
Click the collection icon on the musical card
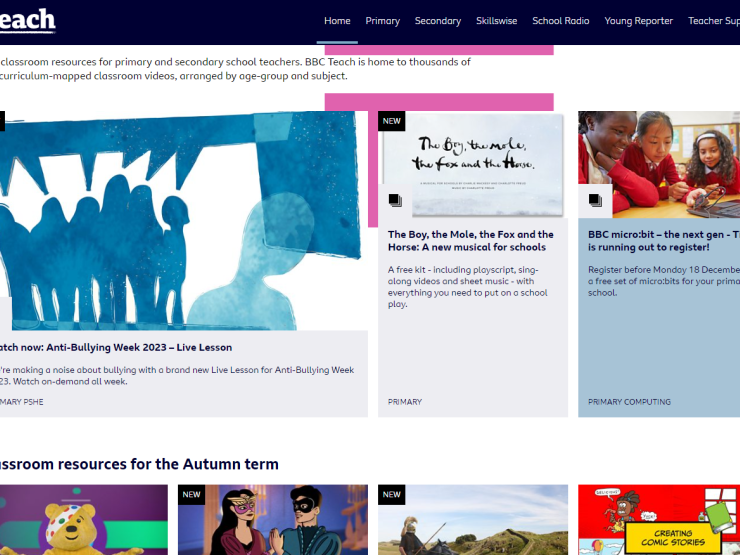point(395,200)
